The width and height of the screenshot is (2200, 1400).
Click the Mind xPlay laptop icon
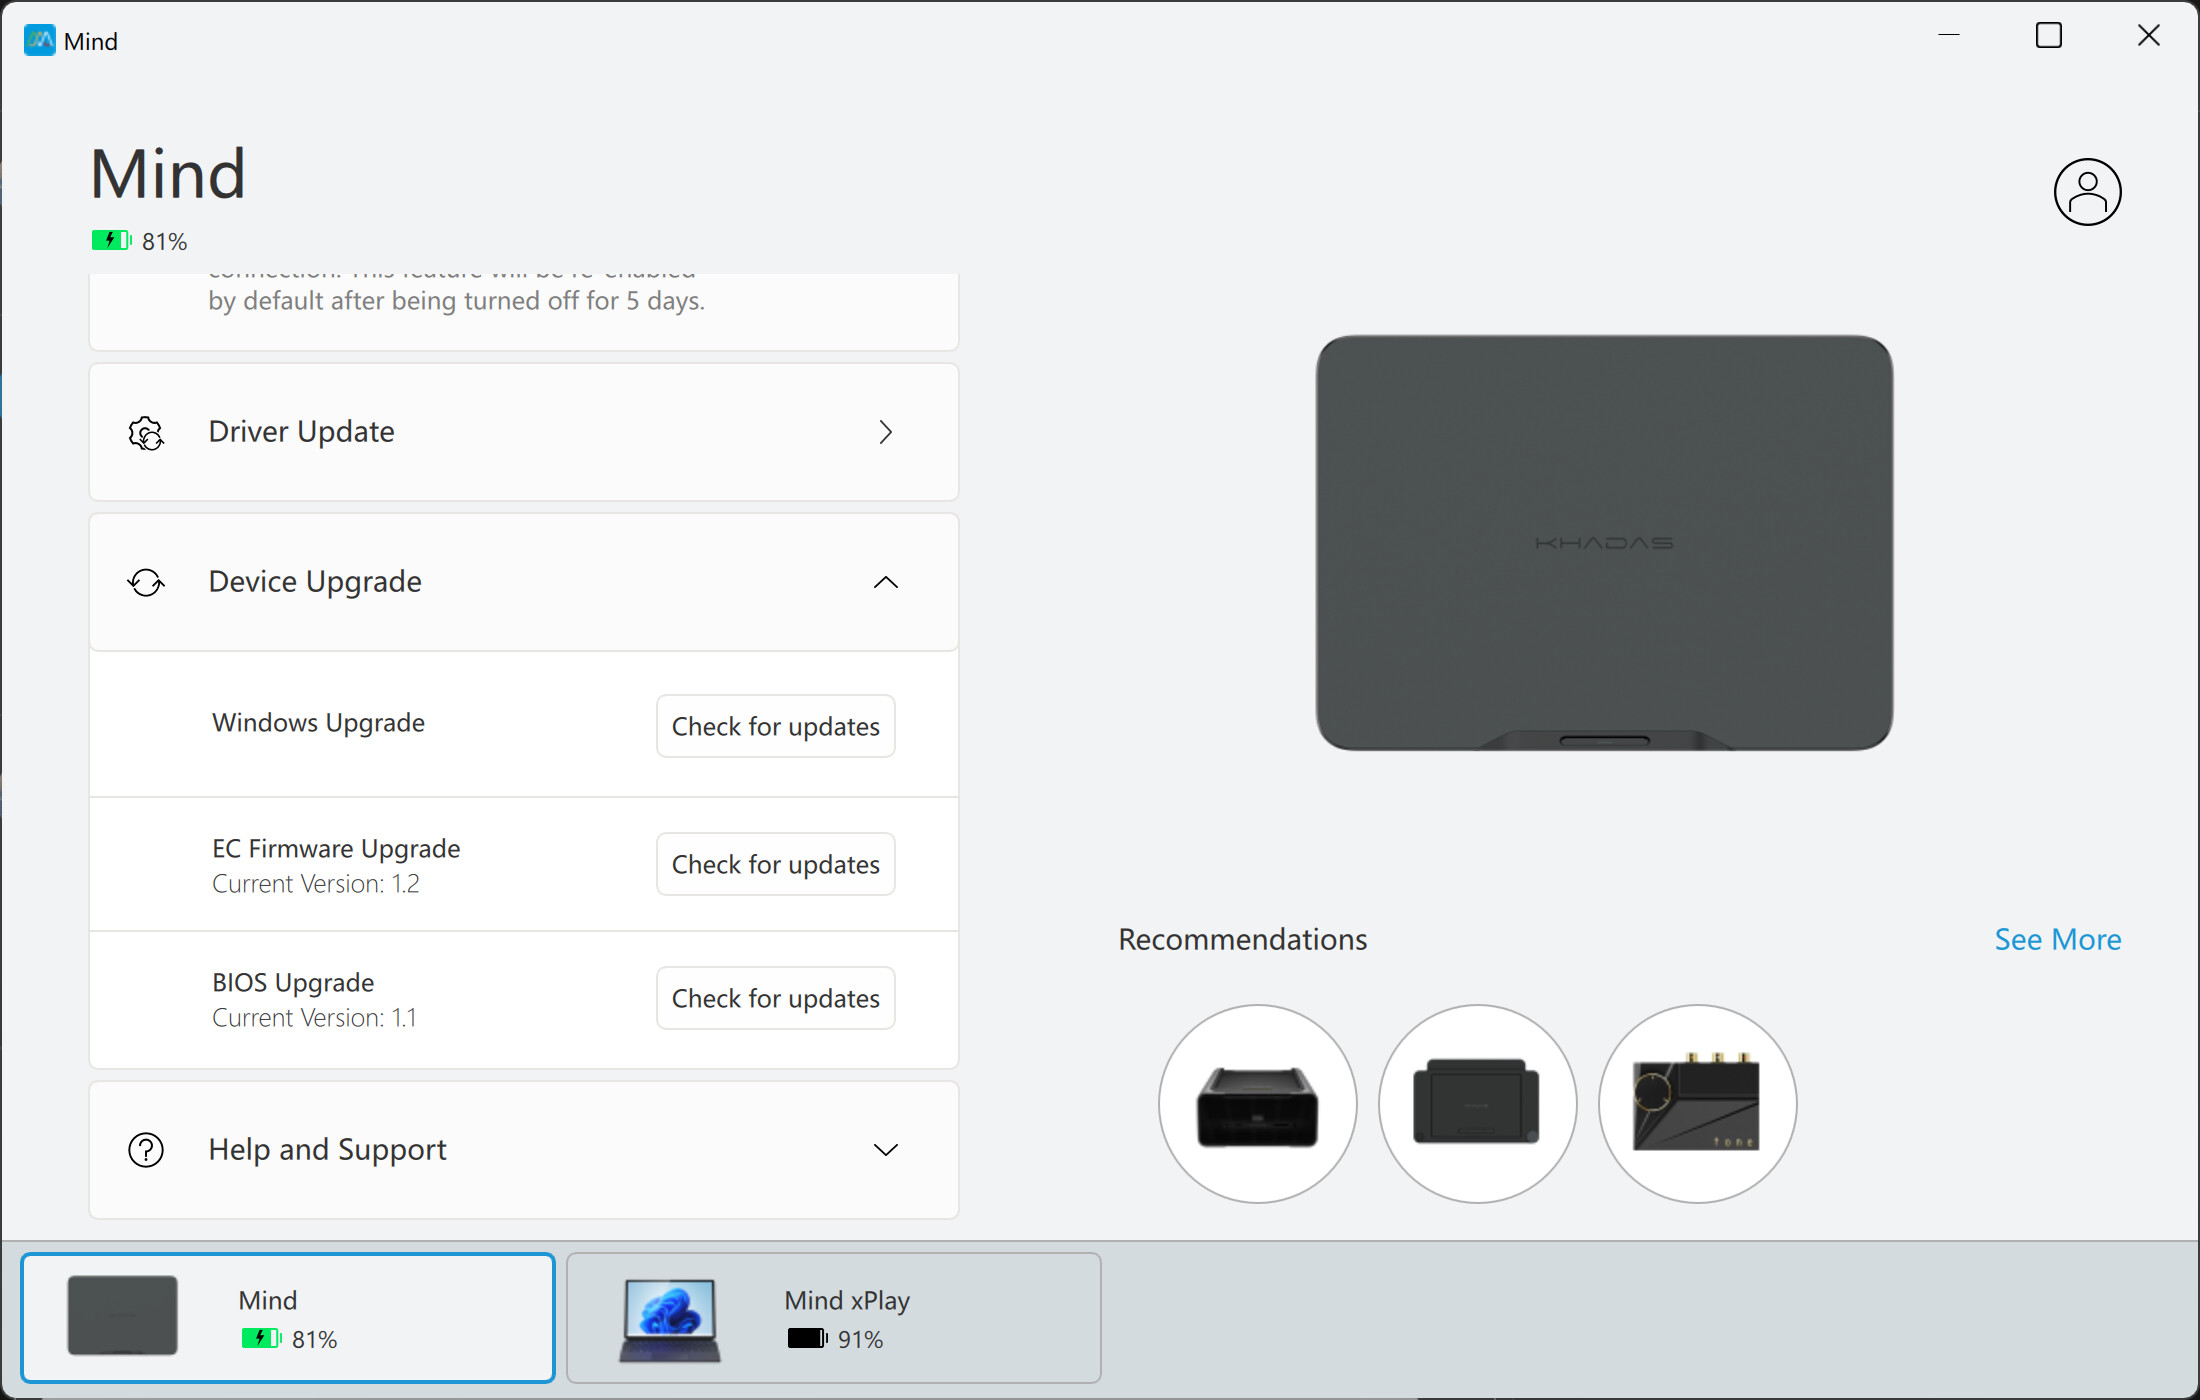coord(669,1319)
